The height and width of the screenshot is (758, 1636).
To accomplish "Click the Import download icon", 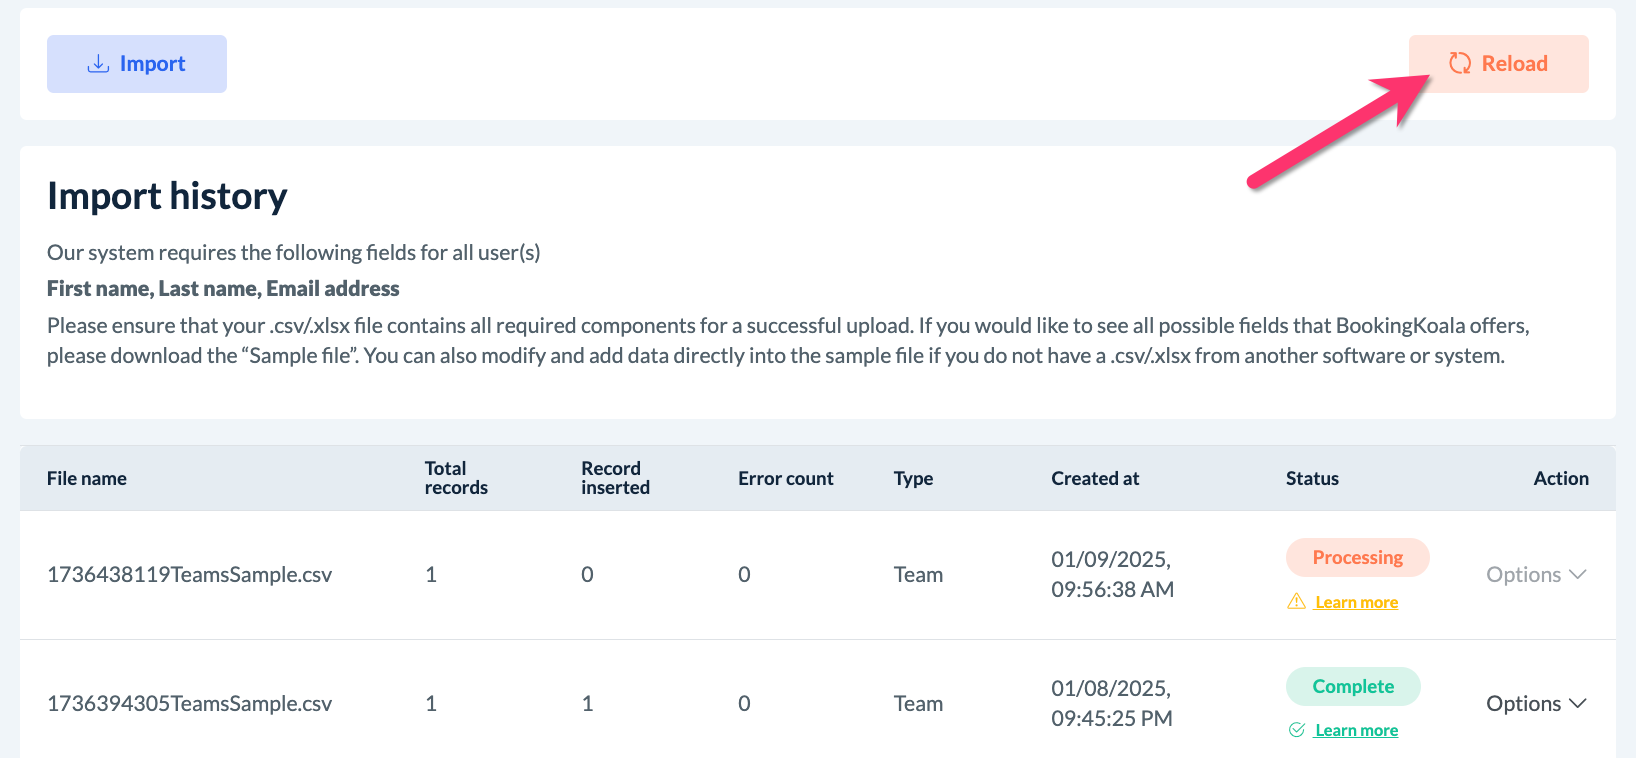I will click(98, 64).
